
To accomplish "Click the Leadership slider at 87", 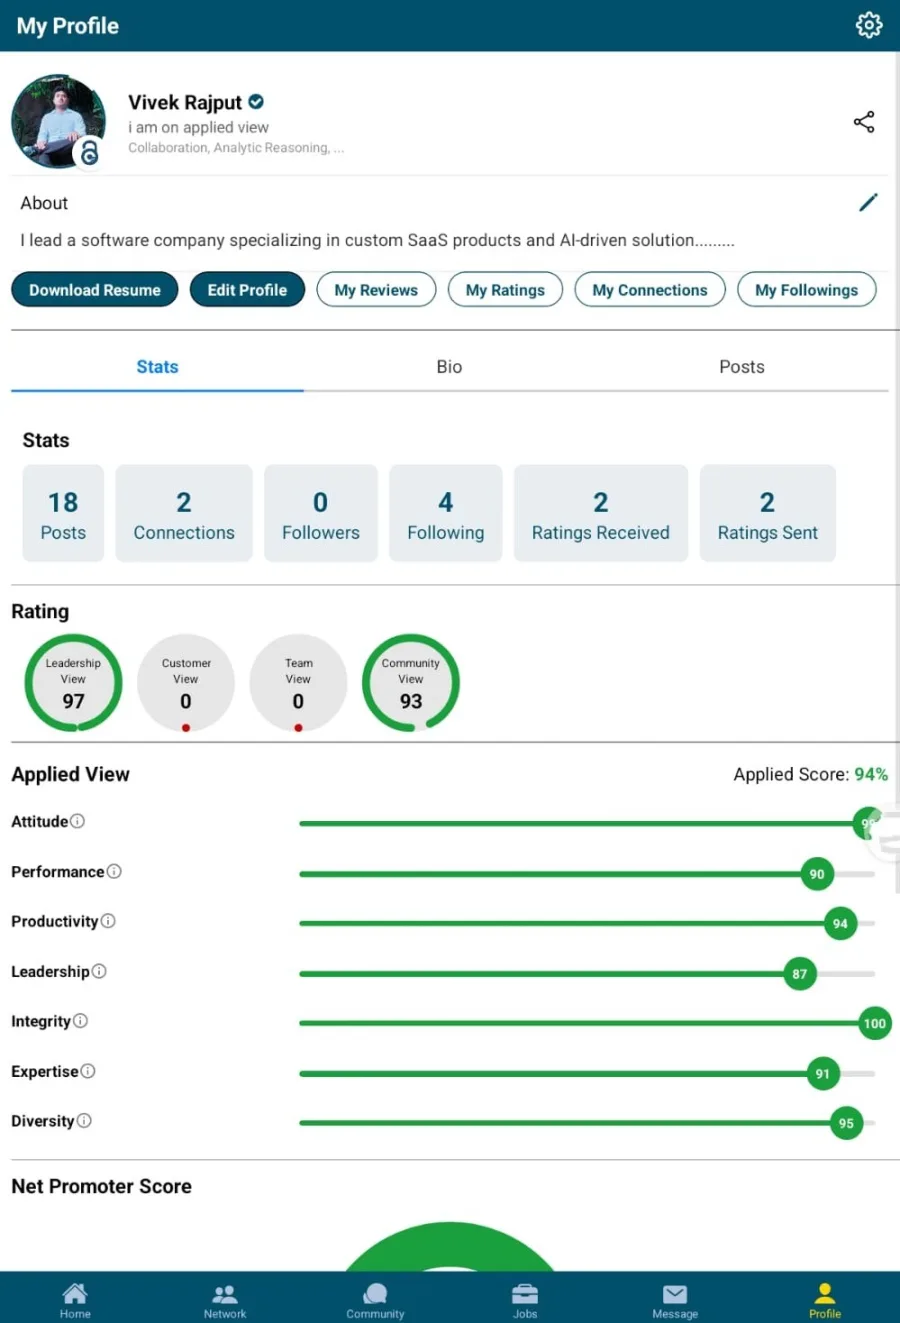I will pos(800,974).
